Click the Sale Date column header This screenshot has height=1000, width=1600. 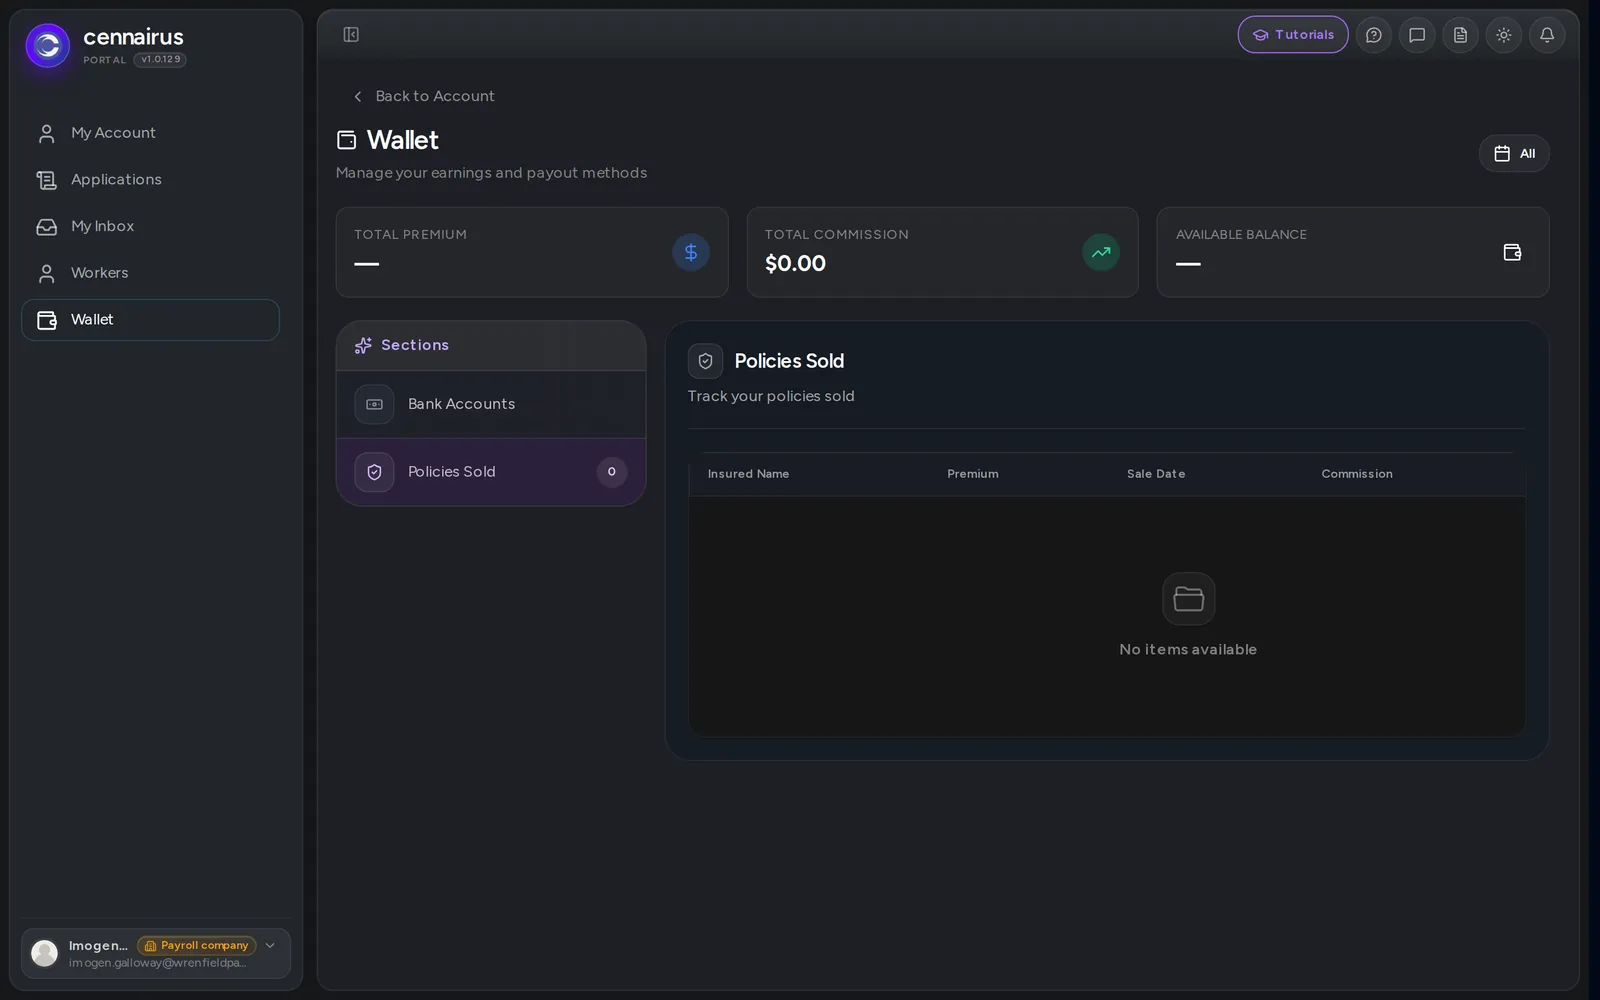click(1156, 474)
